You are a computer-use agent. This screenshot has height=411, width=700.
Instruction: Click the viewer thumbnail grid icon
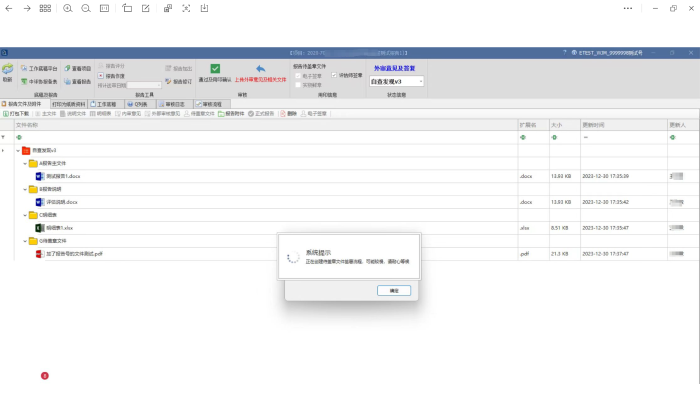[x=46, y=8]
